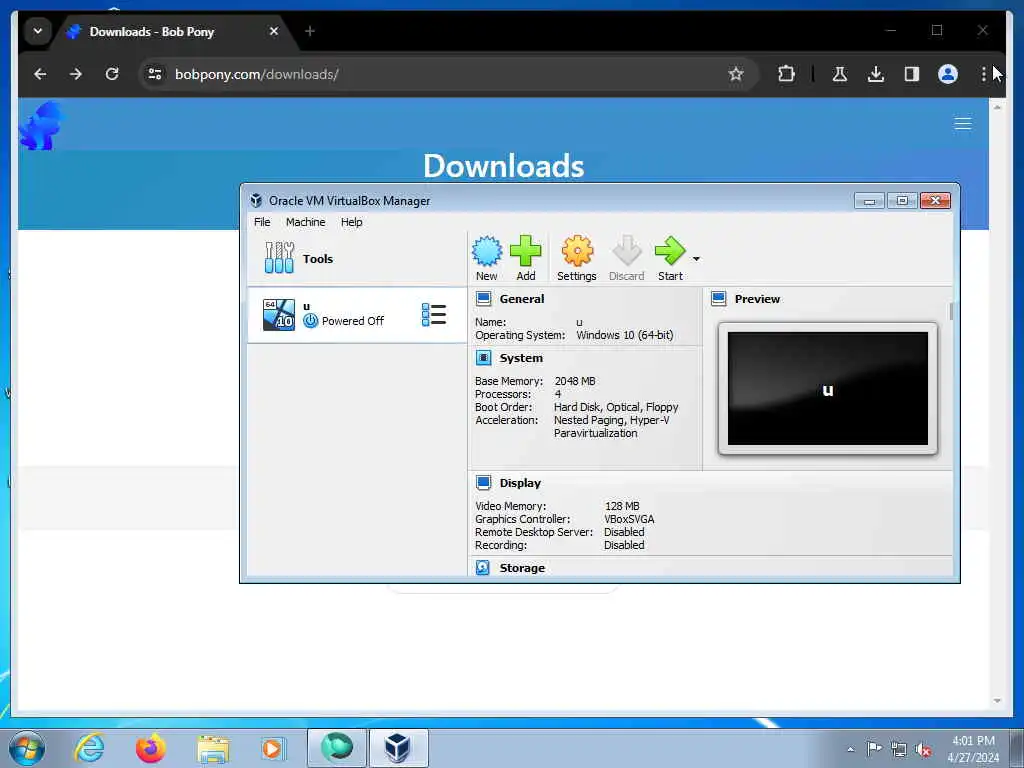Click the Bob Pony site logo
Image resolution: width=1024 pixels, height=768 pixels.
coord(42,125)
